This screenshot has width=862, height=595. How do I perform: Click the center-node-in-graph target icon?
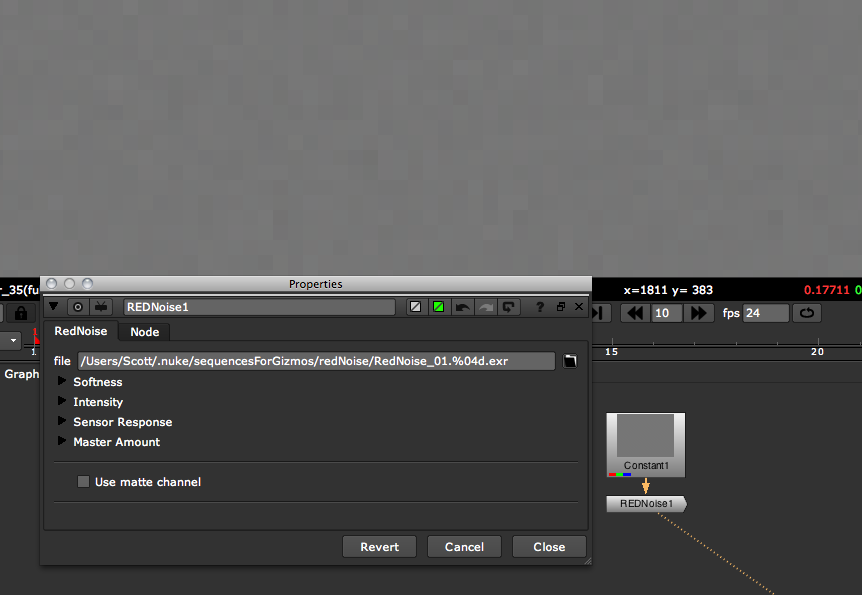(78, 307)
